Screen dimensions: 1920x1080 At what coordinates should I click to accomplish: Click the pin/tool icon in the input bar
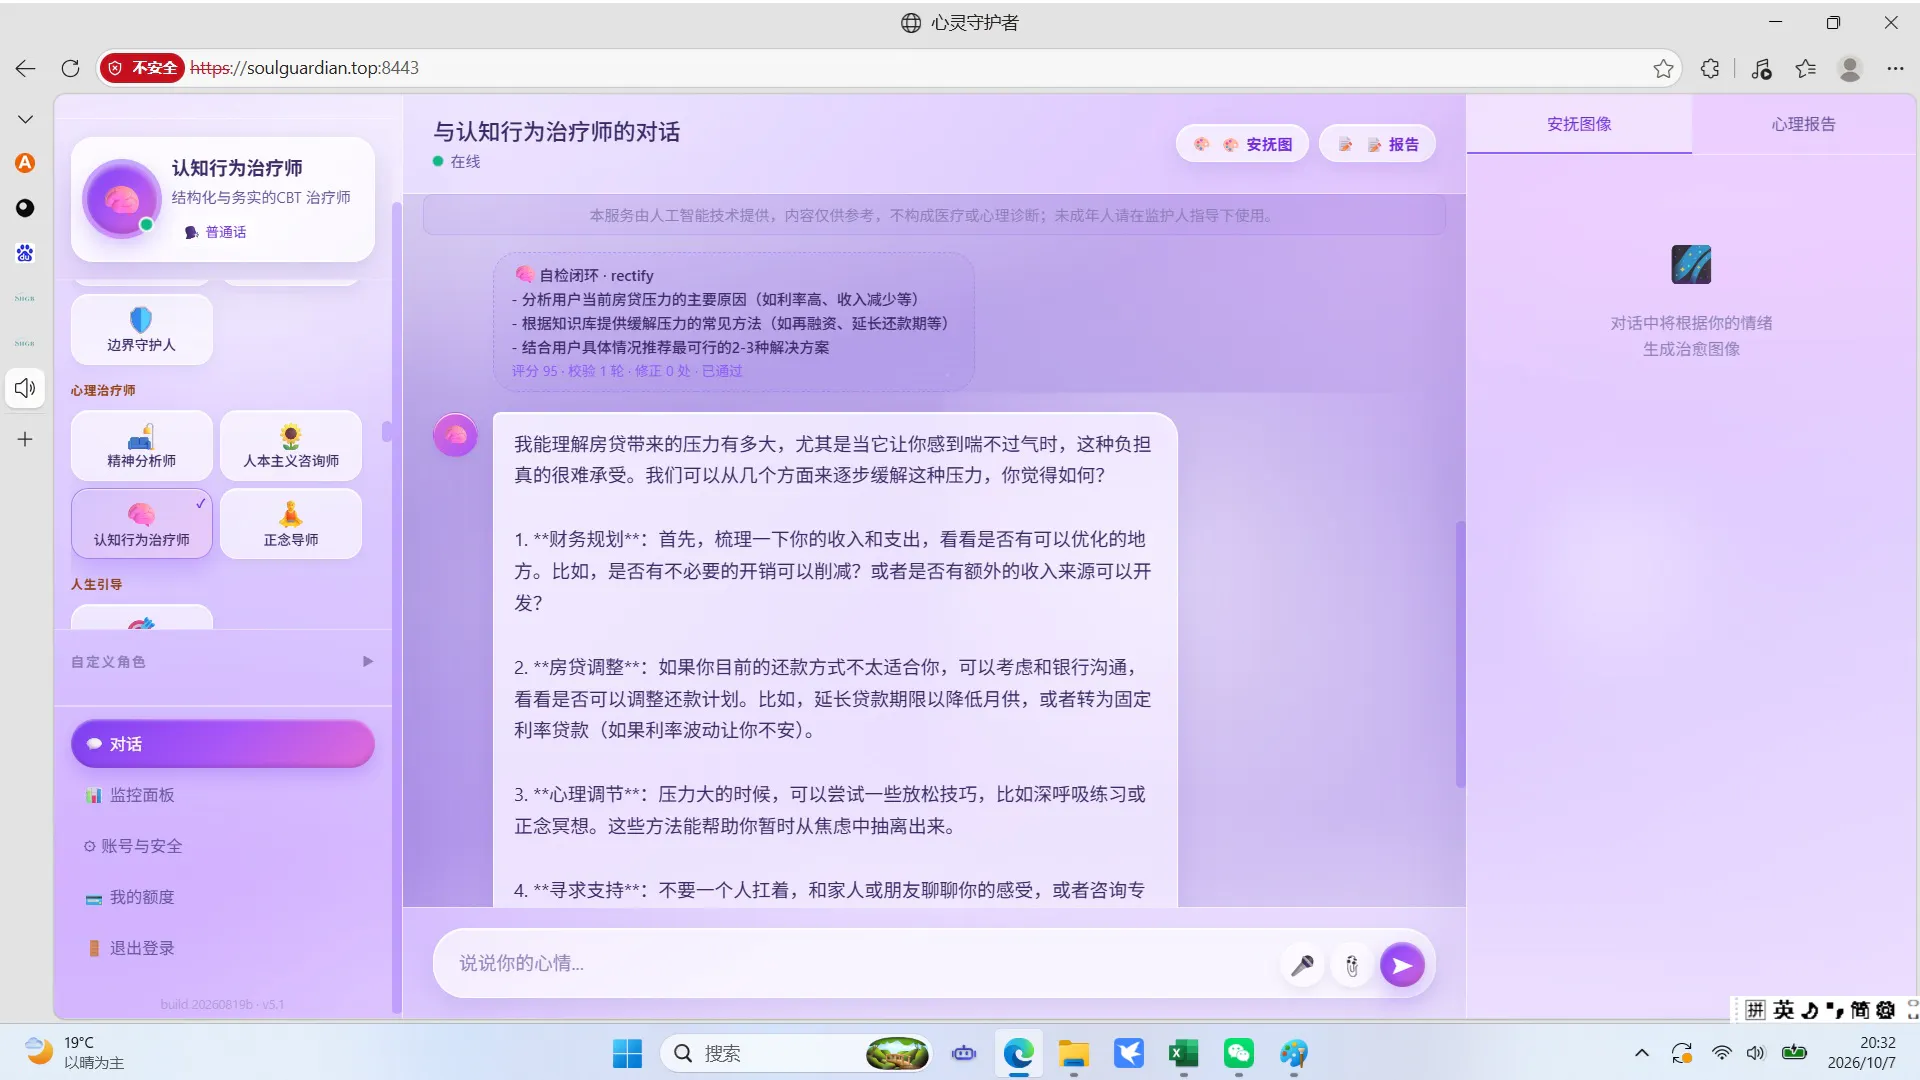pos(1352,965)
